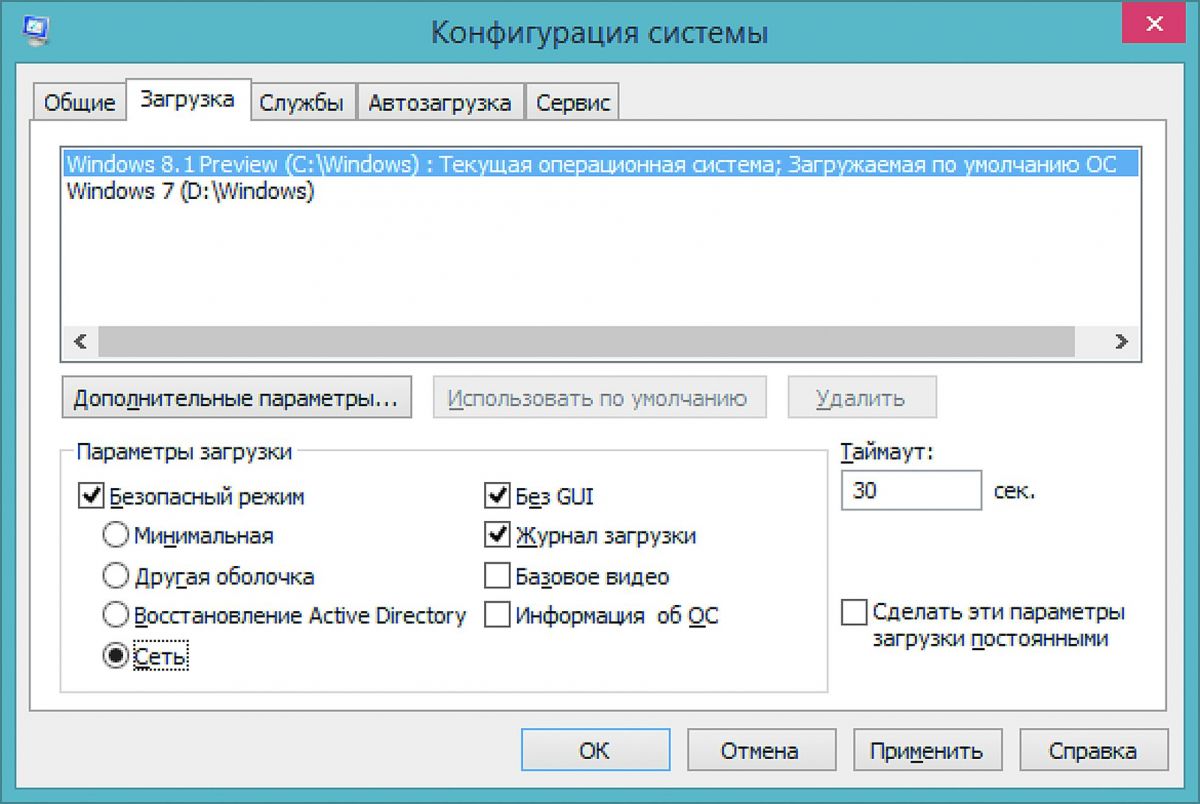Click the Применить button
The height and width of the screenshot is (804, 1200).
(928, 751)
